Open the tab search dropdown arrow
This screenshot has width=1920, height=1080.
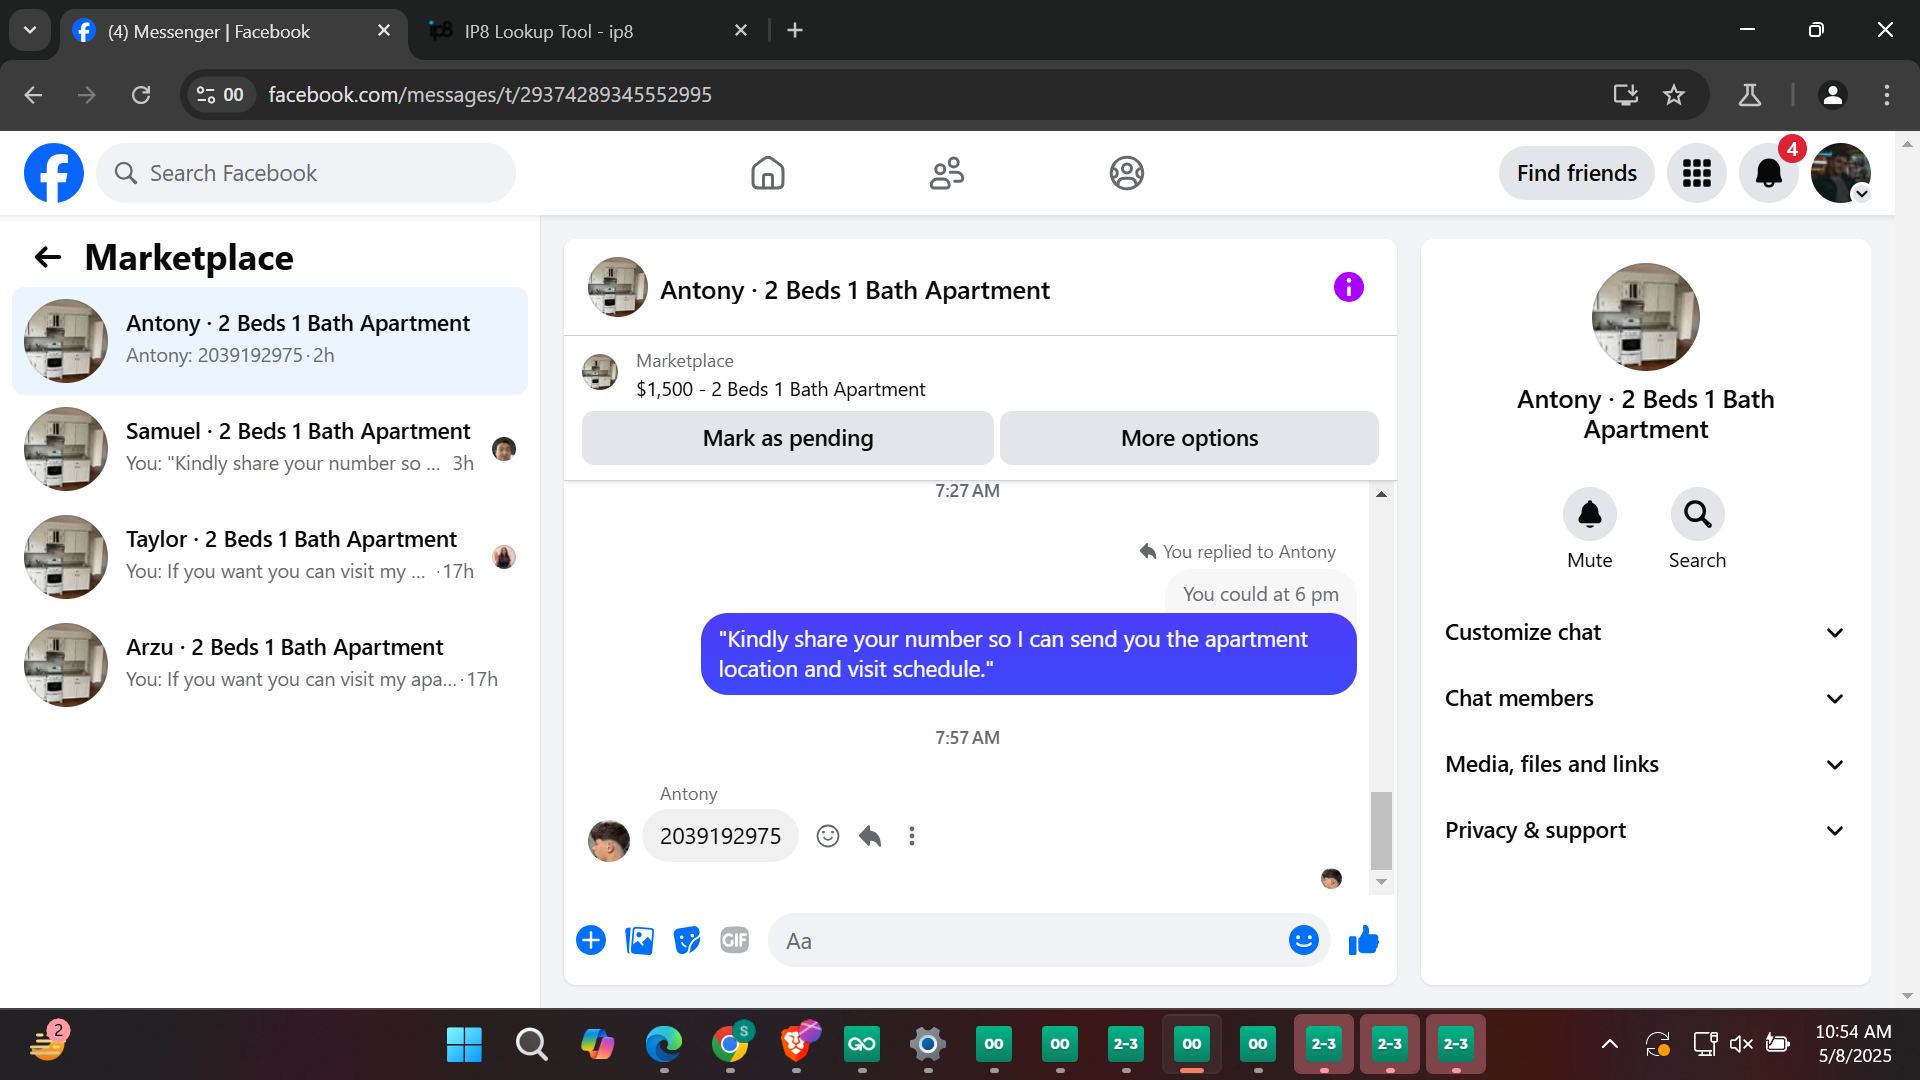click(x=30, y=30)
